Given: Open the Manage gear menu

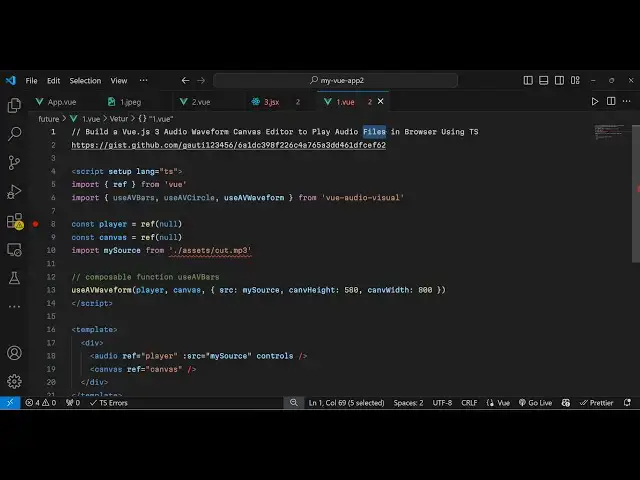Looking at the screenshot, I should [x=14, y=381].
